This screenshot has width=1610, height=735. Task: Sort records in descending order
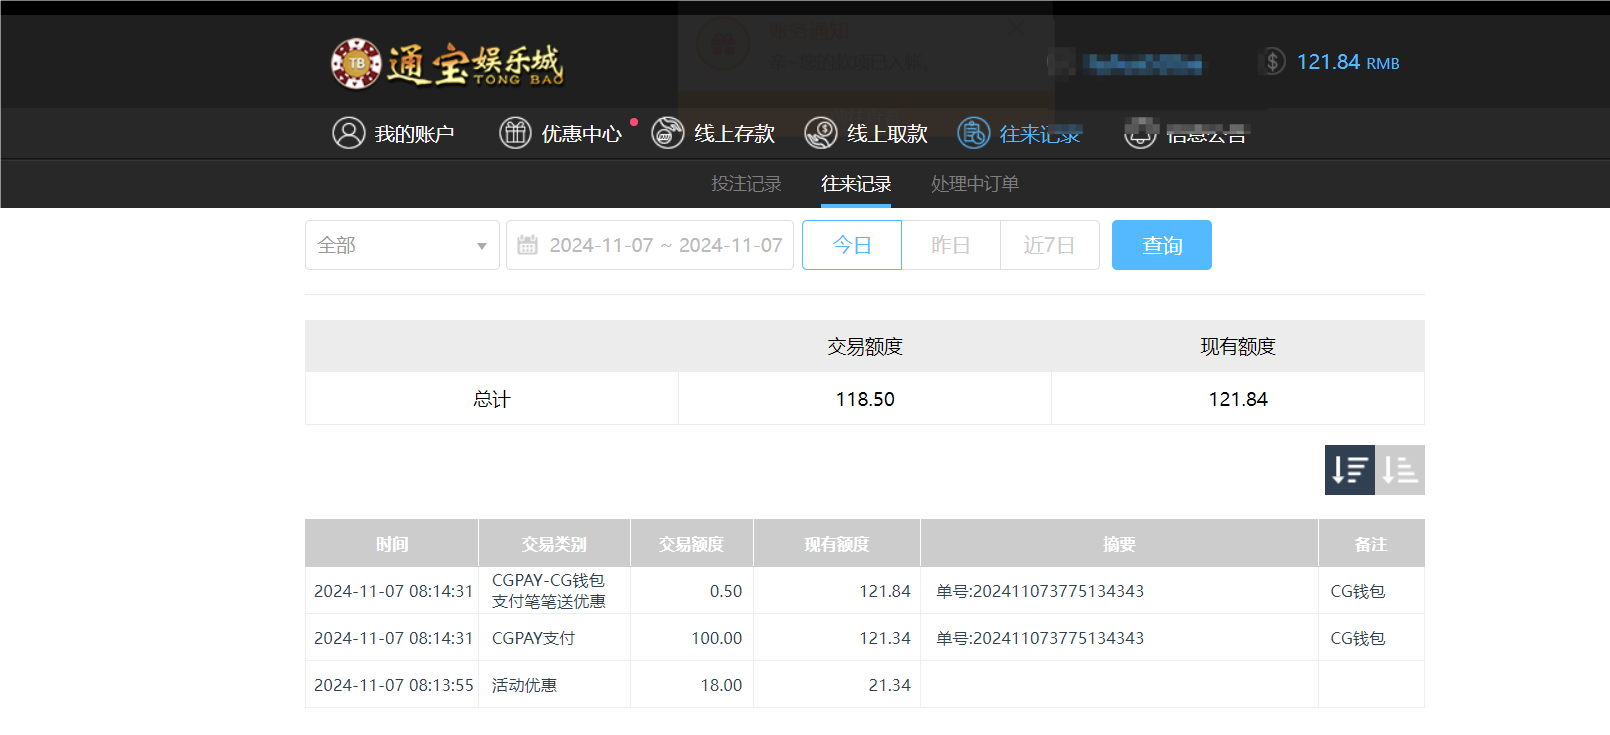[1349, 470]
